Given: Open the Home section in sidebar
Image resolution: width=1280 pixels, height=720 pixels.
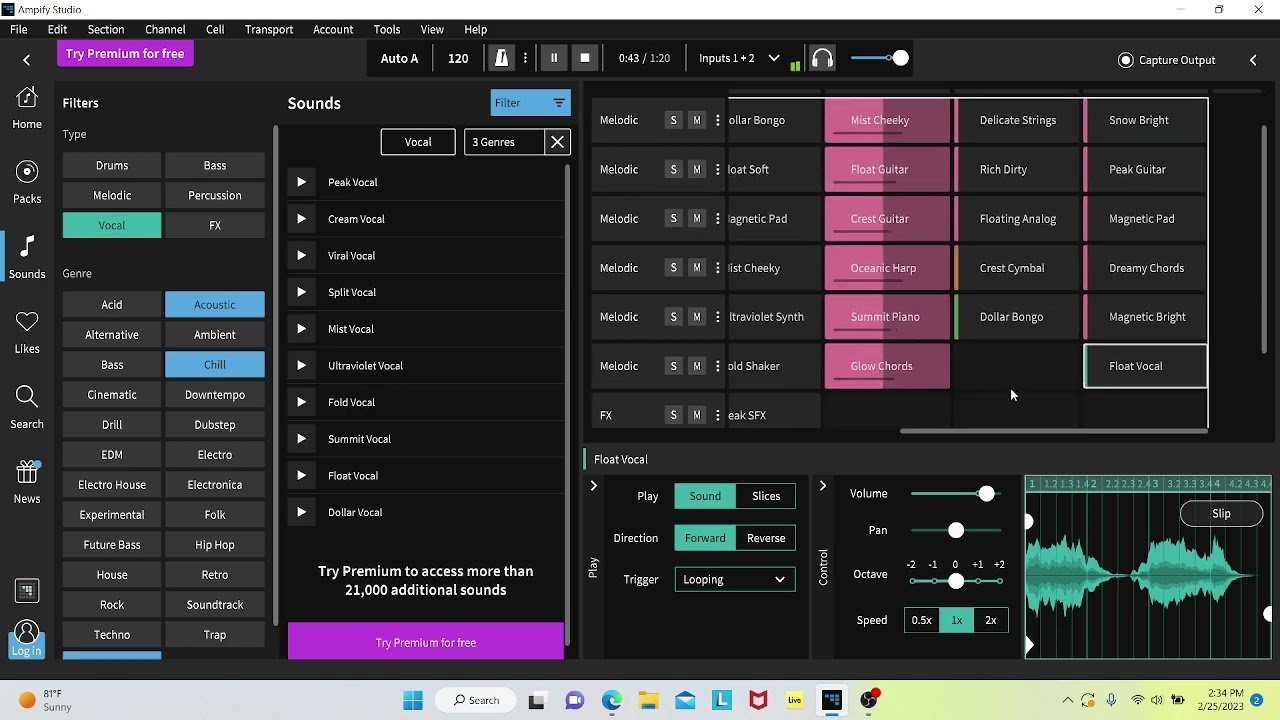Looking at the screenshot, I should click(27, 108).
